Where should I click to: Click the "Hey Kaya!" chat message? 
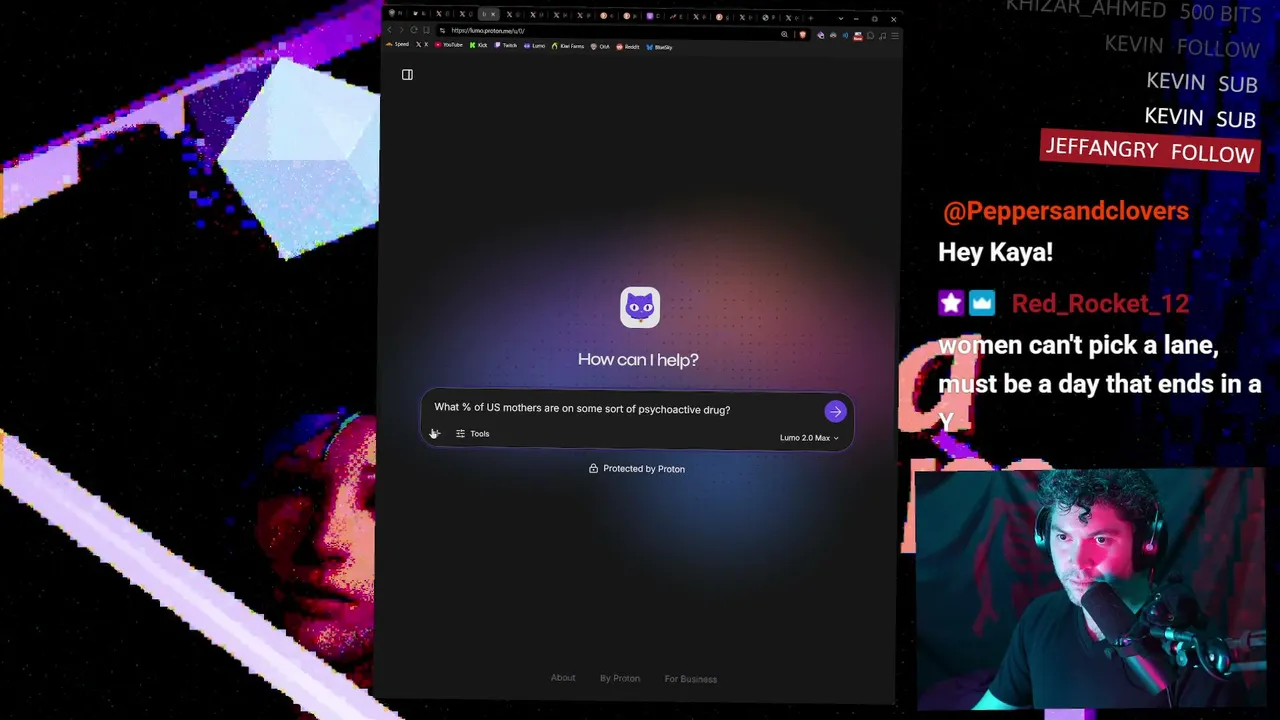click(996, 252)
